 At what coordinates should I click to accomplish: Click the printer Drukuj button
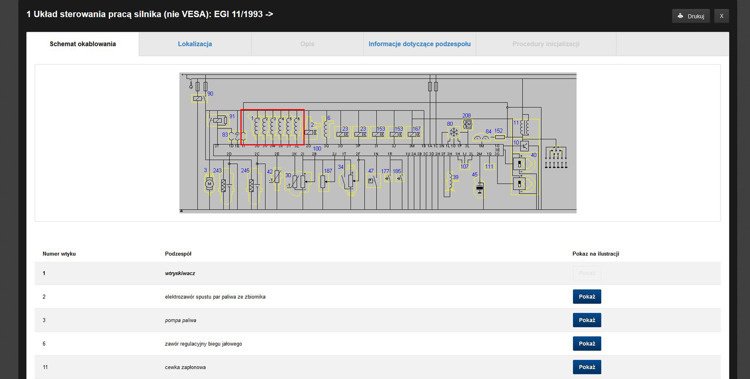pos(690,16)
